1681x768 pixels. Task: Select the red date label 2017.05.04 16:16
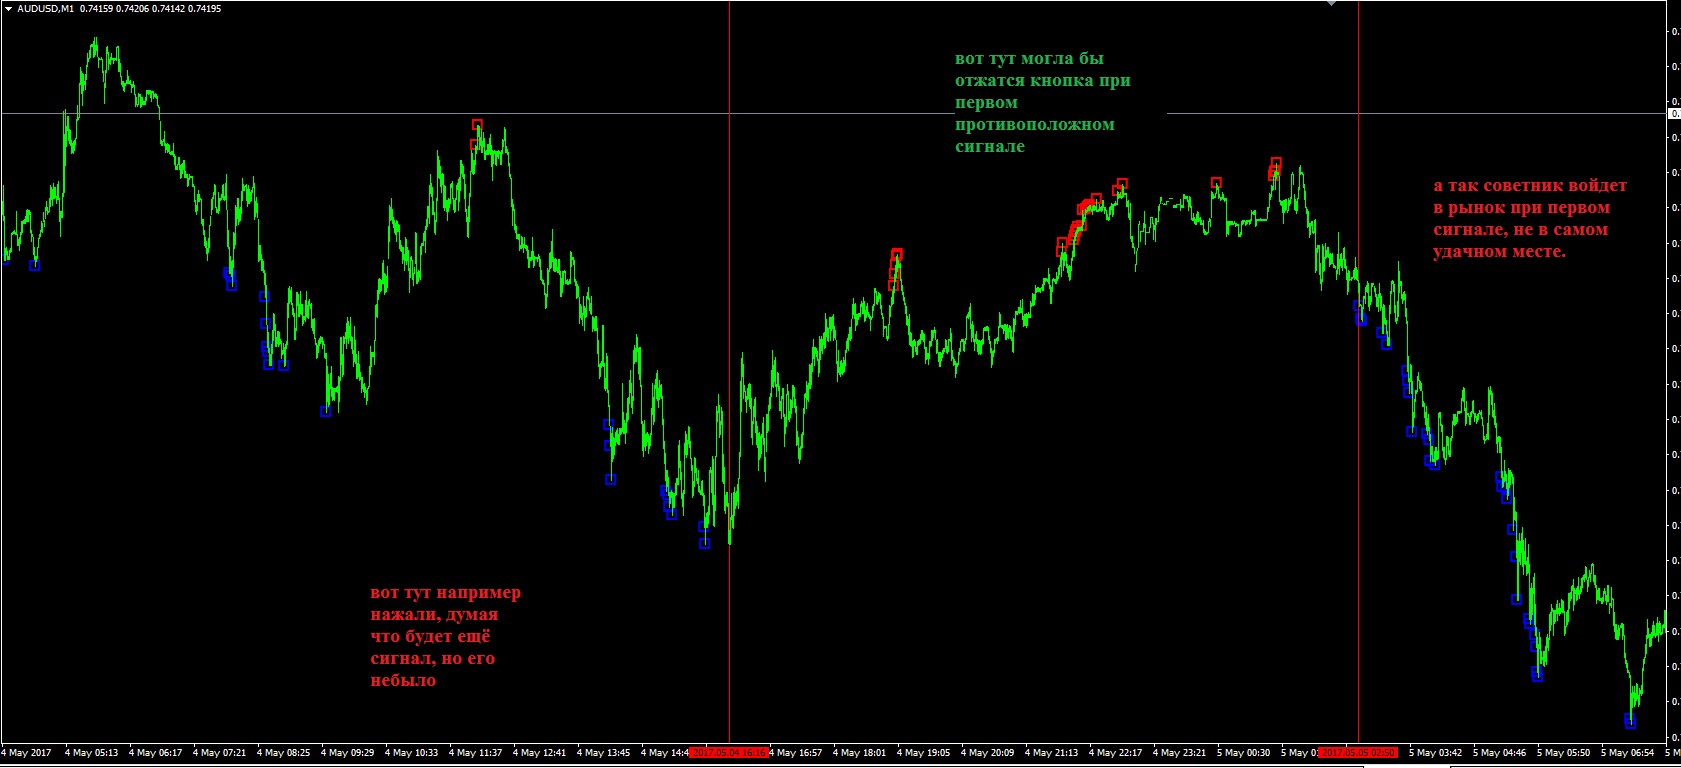730,753
